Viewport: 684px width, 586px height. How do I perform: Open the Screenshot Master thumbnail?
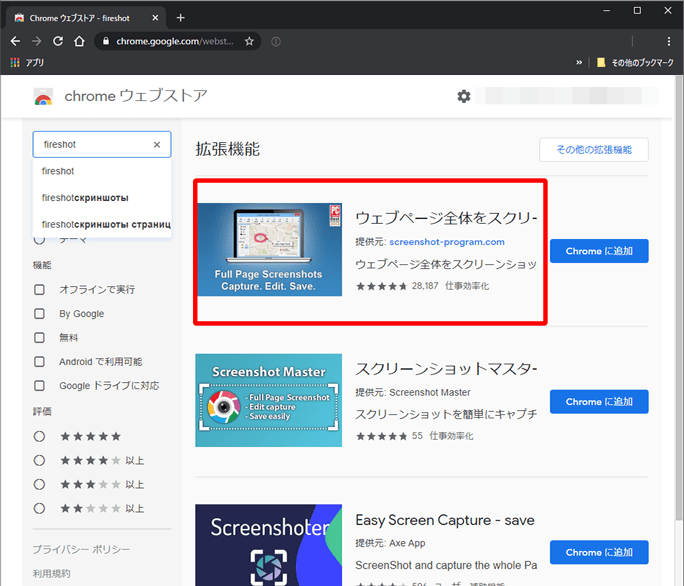coord(269,400)
